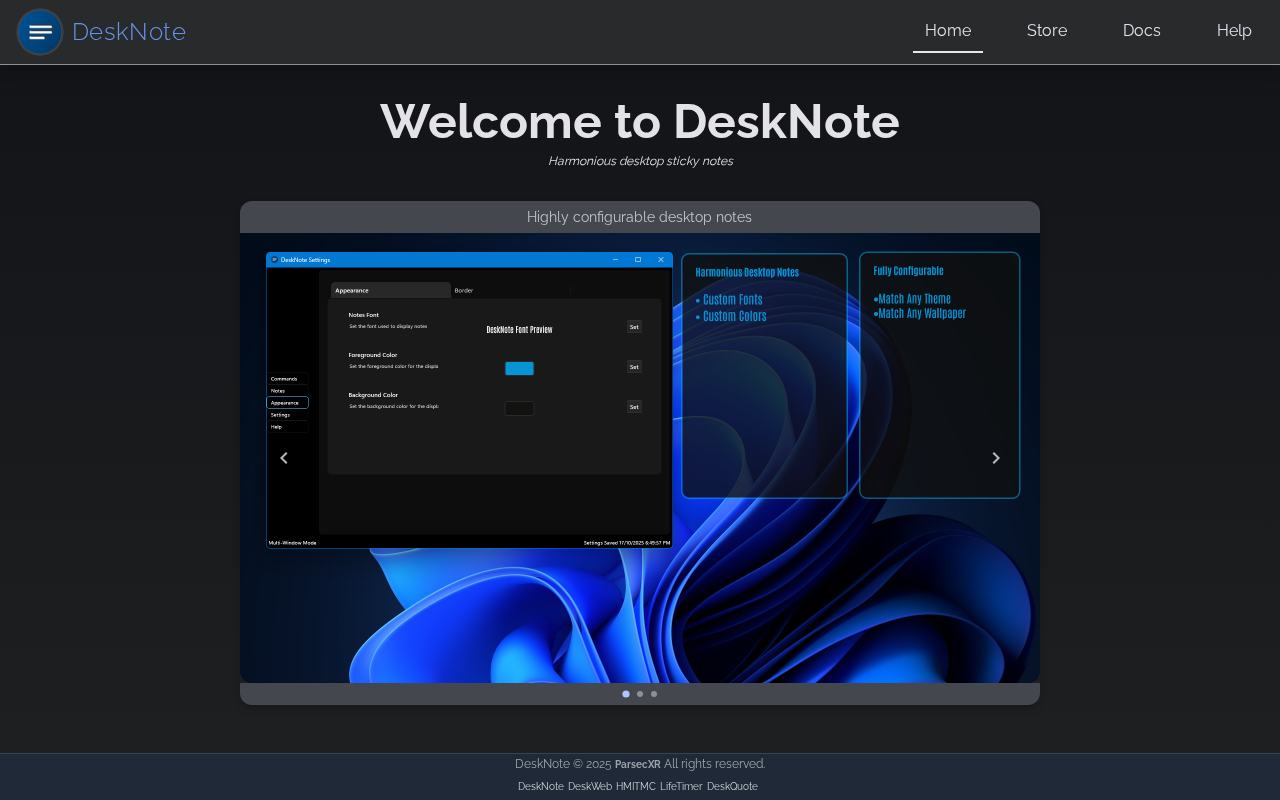Click 'Harmonious desktop sticky notes' tagline

(x=640, y=161)
